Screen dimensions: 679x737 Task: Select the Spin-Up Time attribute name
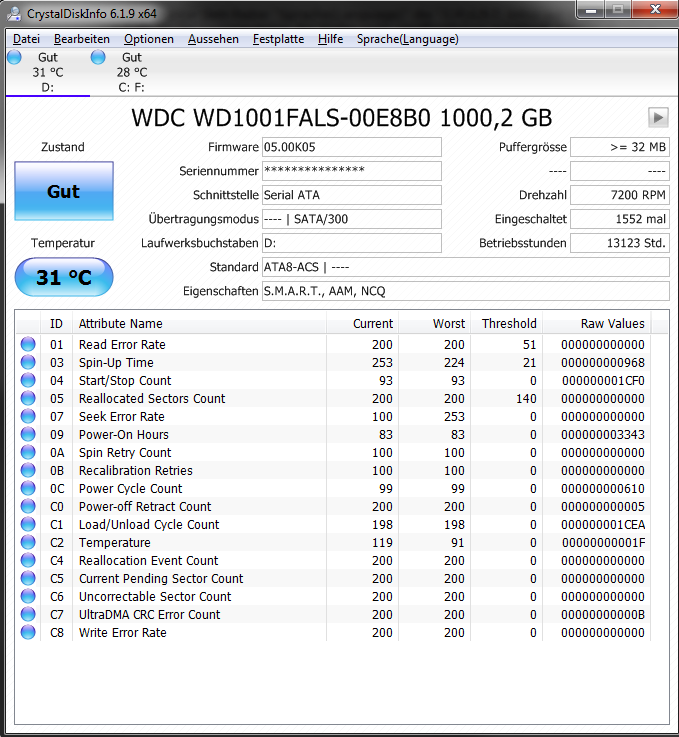116,362
